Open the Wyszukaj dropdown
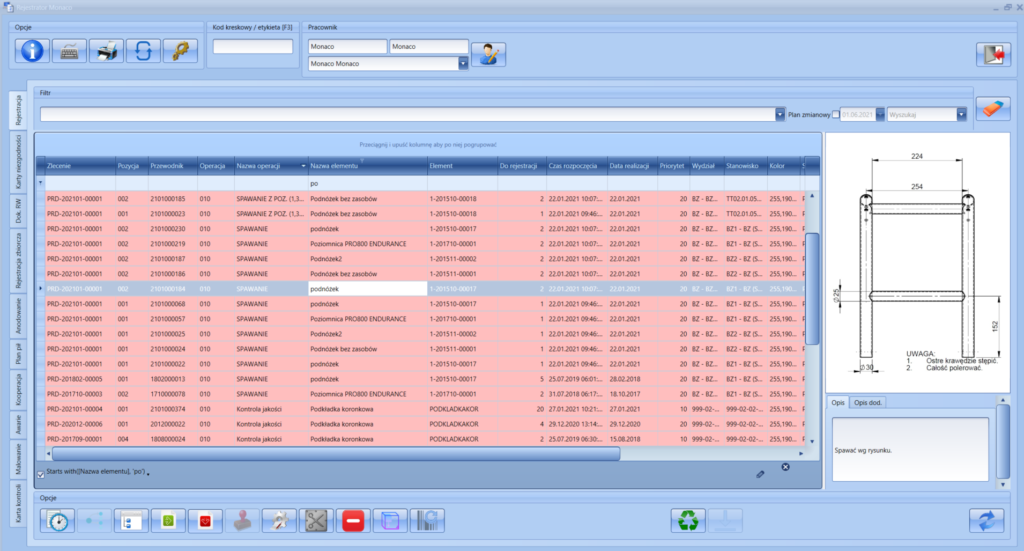Screen dimensions: 1024x551 (x=961, y=115)
